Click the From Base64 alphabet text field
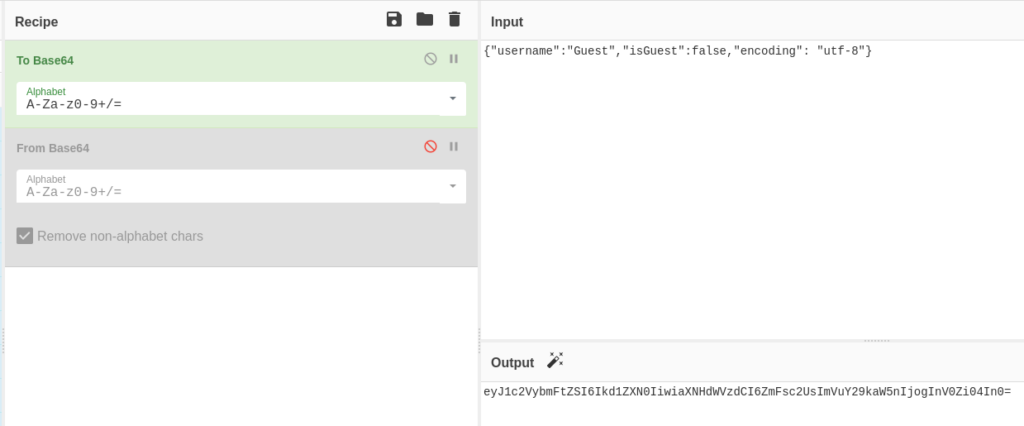 pos(230,191)
